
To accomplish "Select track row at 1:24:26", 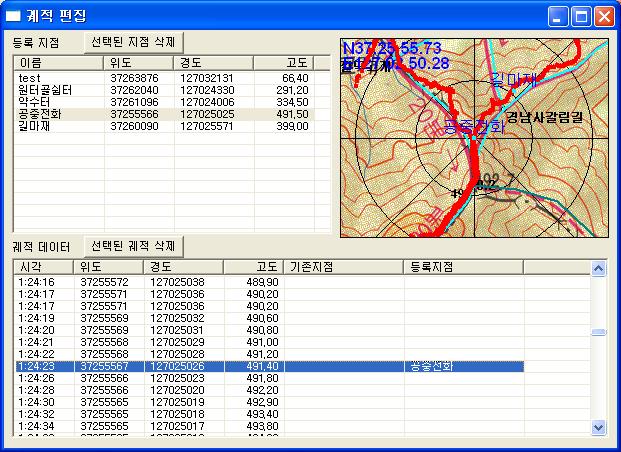I will tap(270, 378).
